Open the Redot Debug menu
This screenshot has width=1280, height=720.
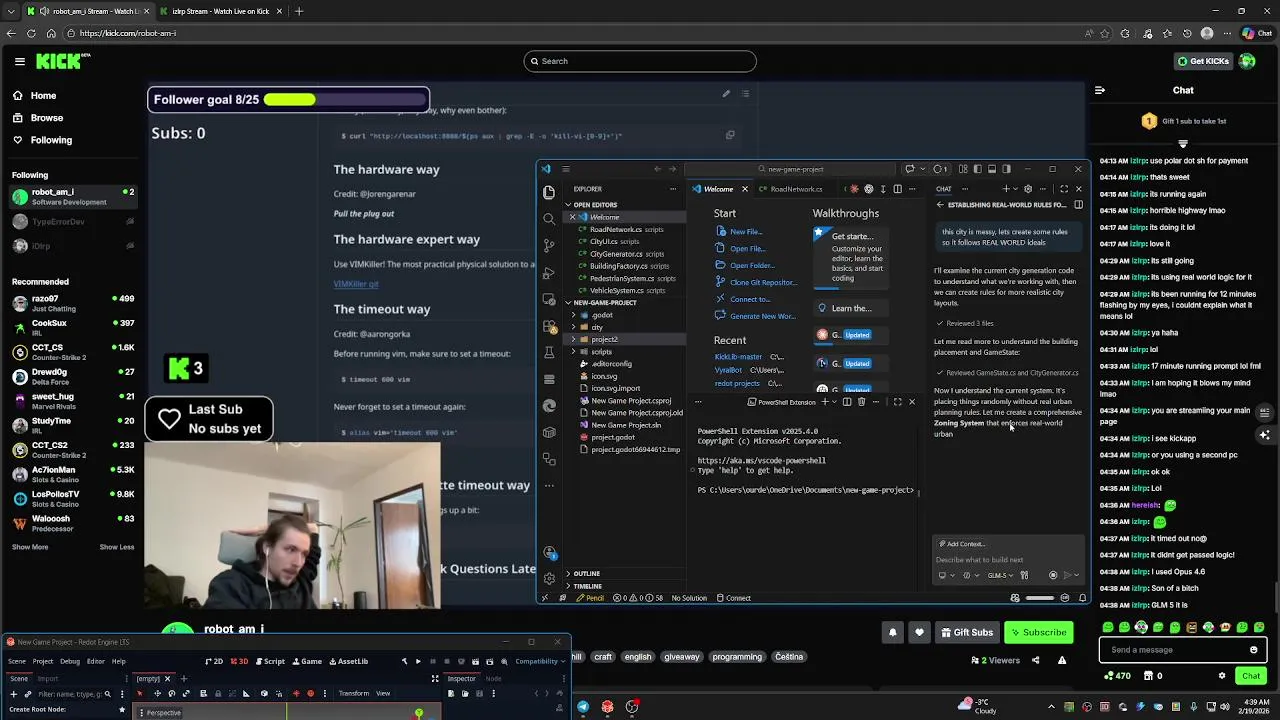click(x=70, y=661)
